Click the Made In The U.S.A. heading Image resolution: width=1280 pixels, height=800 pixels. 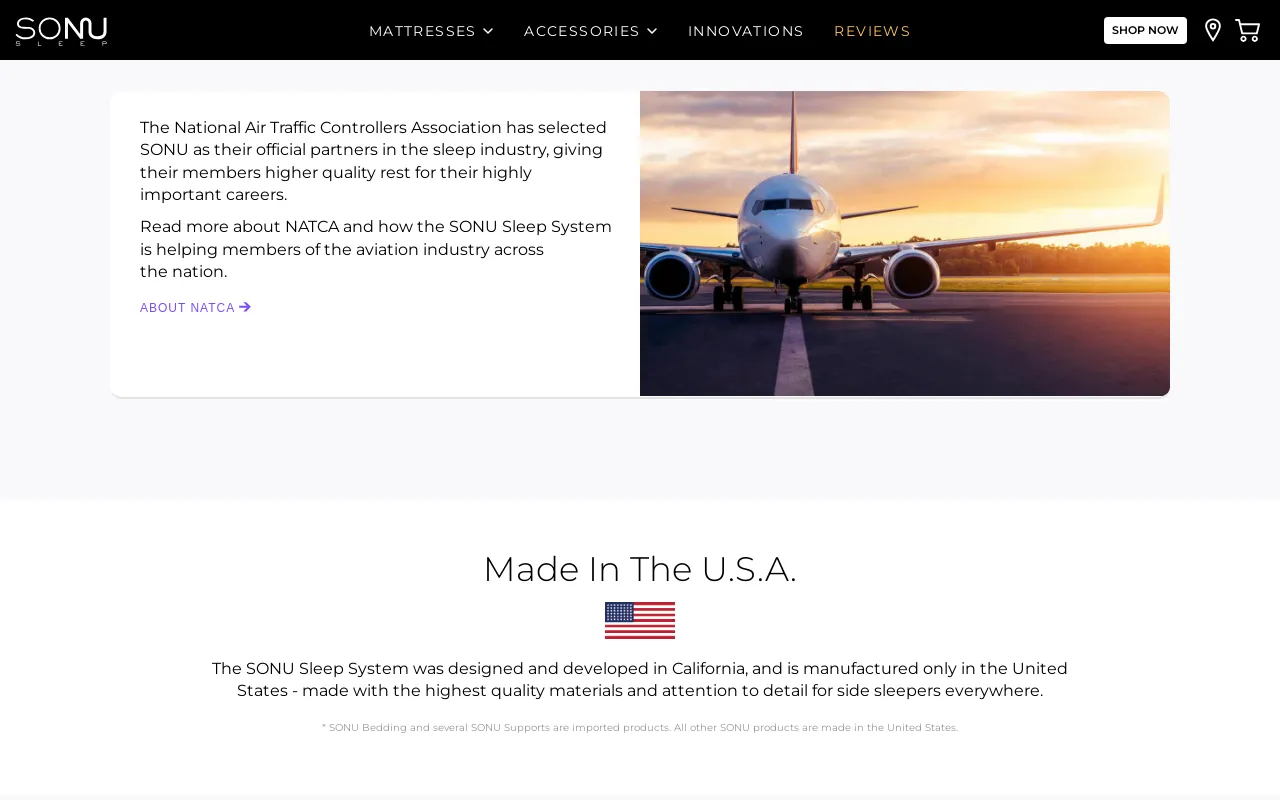640,569
